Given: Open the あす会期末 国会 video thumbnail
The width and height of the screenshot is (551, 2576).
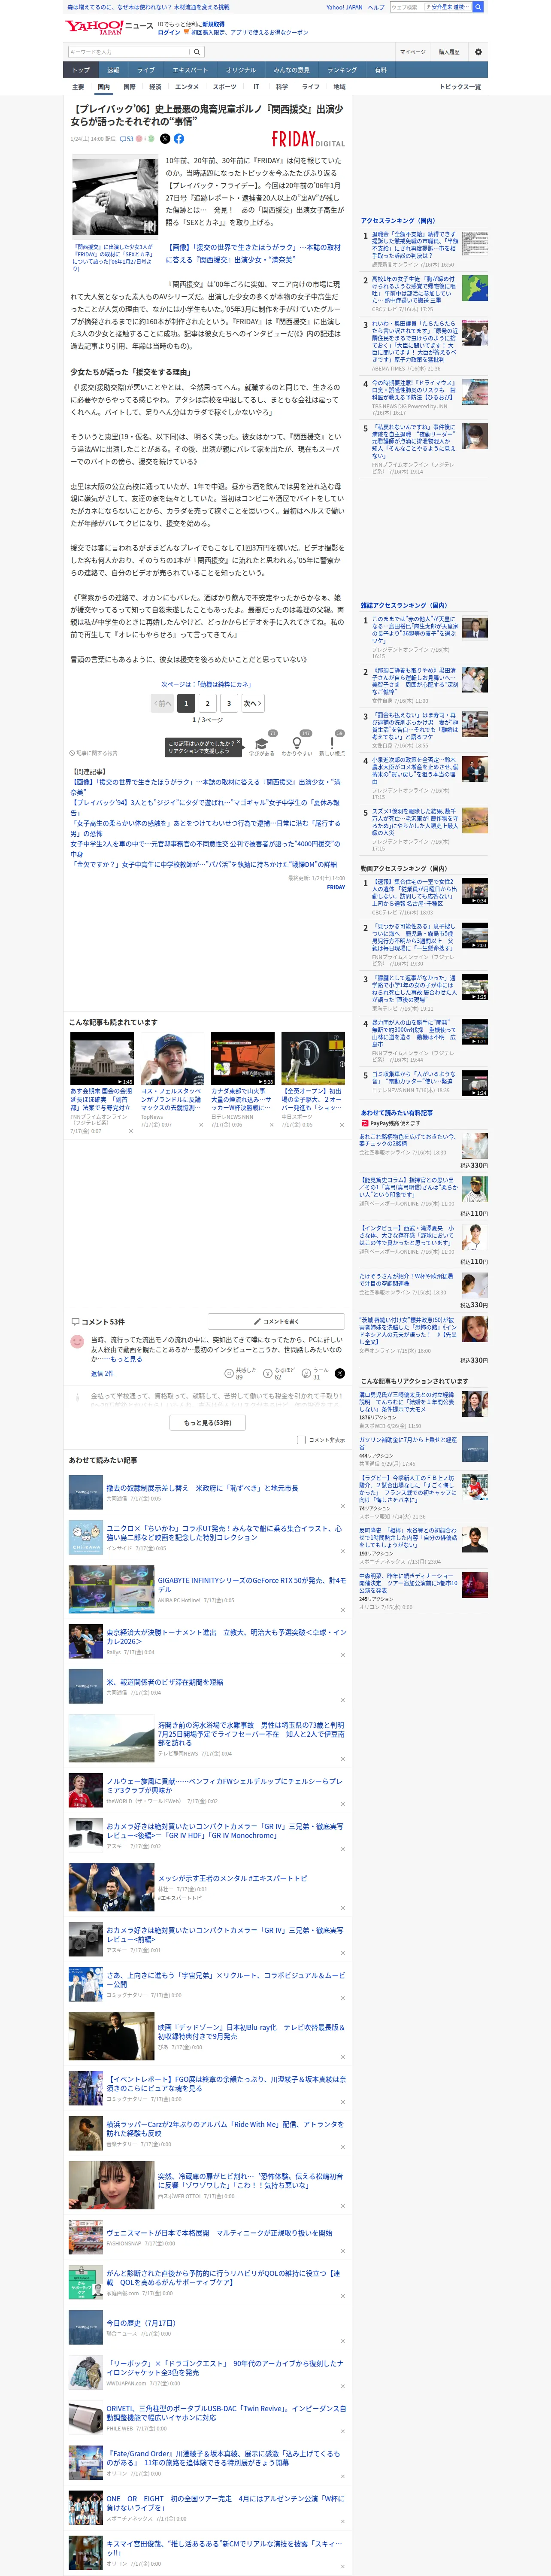Looking at the screenshot, I should point(102,1058).
